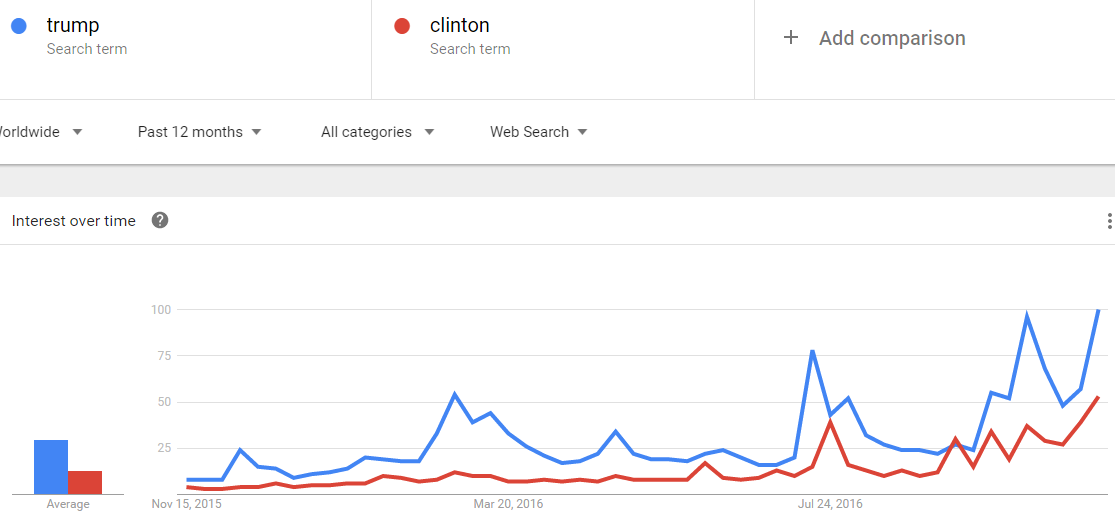Screen dimensions: 1115x524
Task: Expand the All categories dropdown
Action: point(378,132)
